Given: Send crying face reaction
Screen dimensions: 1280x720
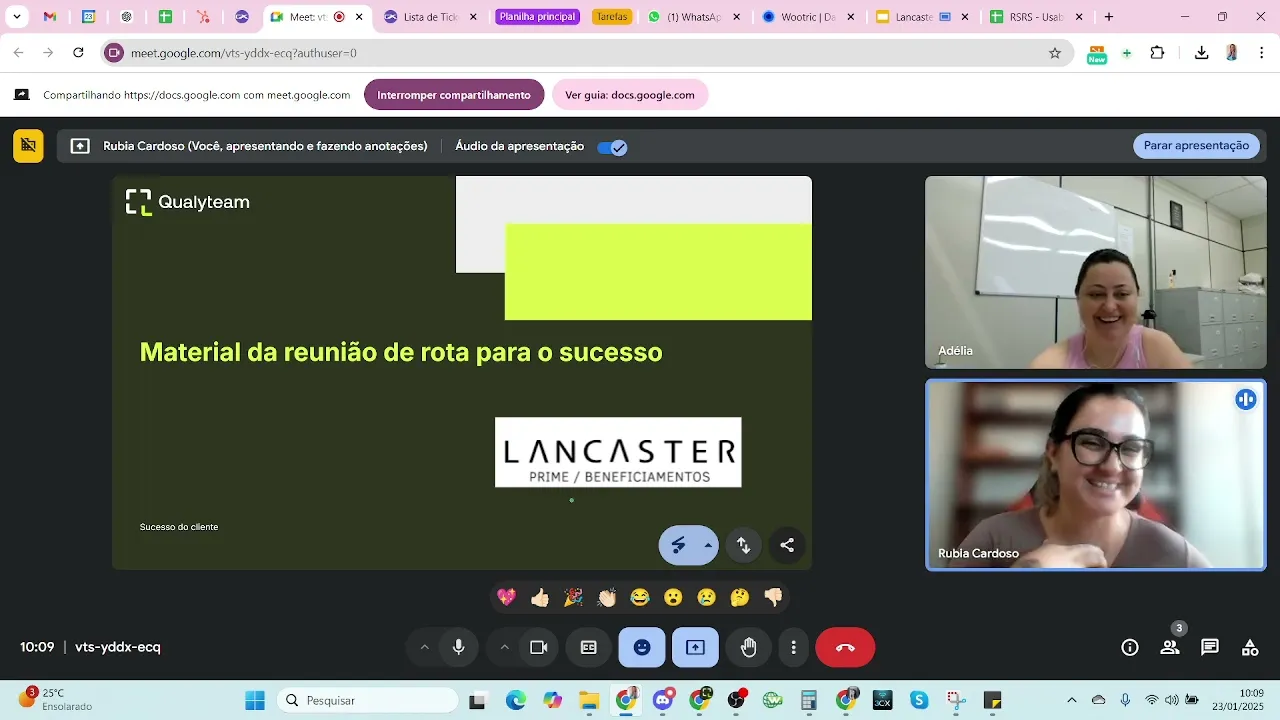Looking at the screenshot, I should [x=707, y=597].
